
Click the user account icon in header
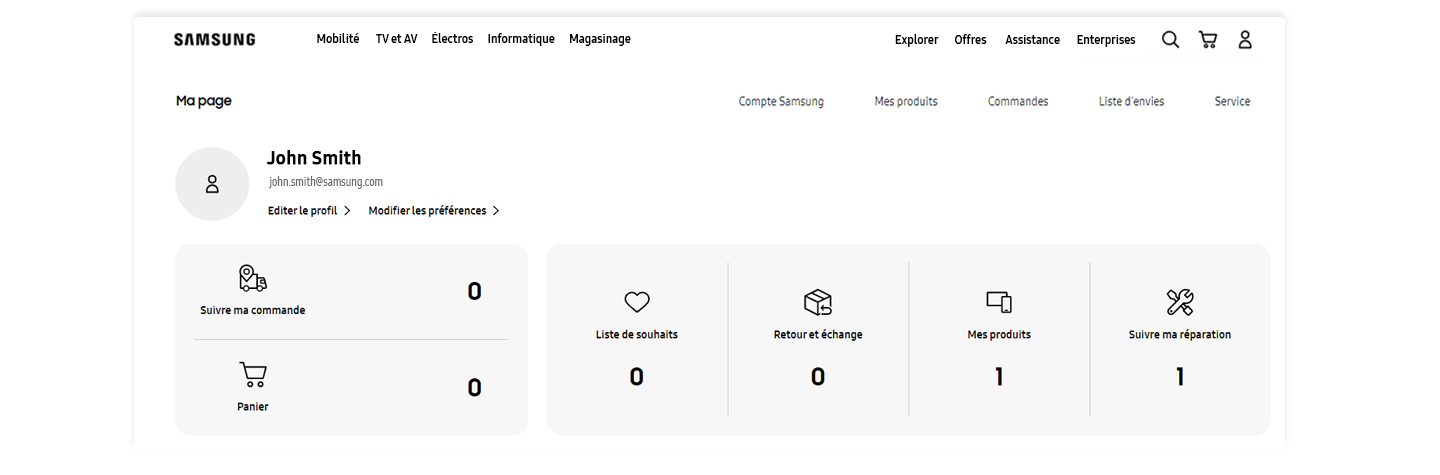pyautogui.click(x=1245, y=40)
